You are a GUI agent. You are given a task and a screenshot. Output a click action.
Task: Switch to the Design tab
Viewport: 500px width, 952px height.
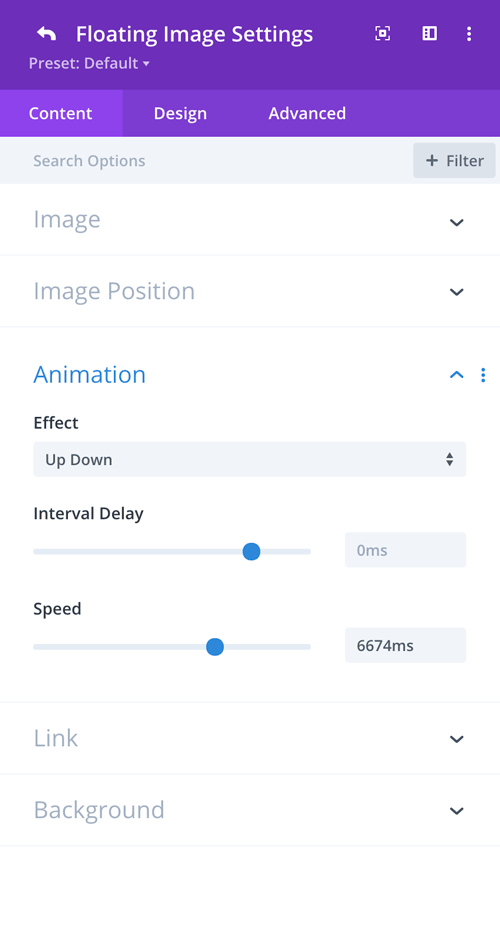click(180, 114)
